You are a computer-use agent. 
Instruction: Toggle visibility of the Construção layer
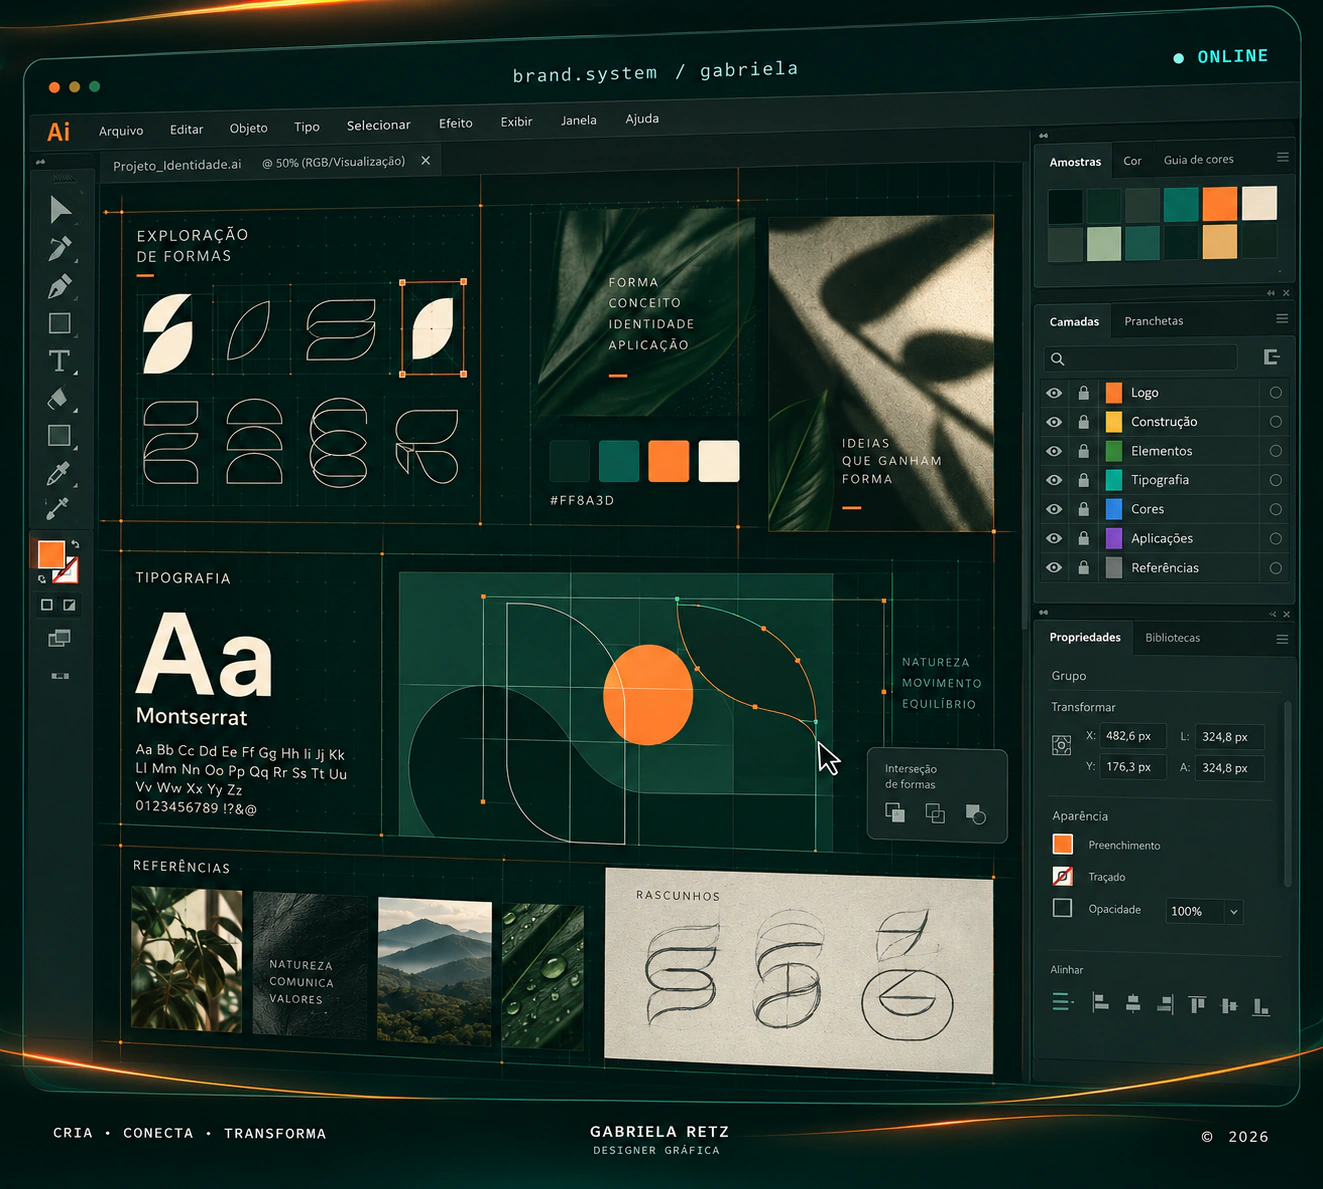click(x=1054, y=422)
